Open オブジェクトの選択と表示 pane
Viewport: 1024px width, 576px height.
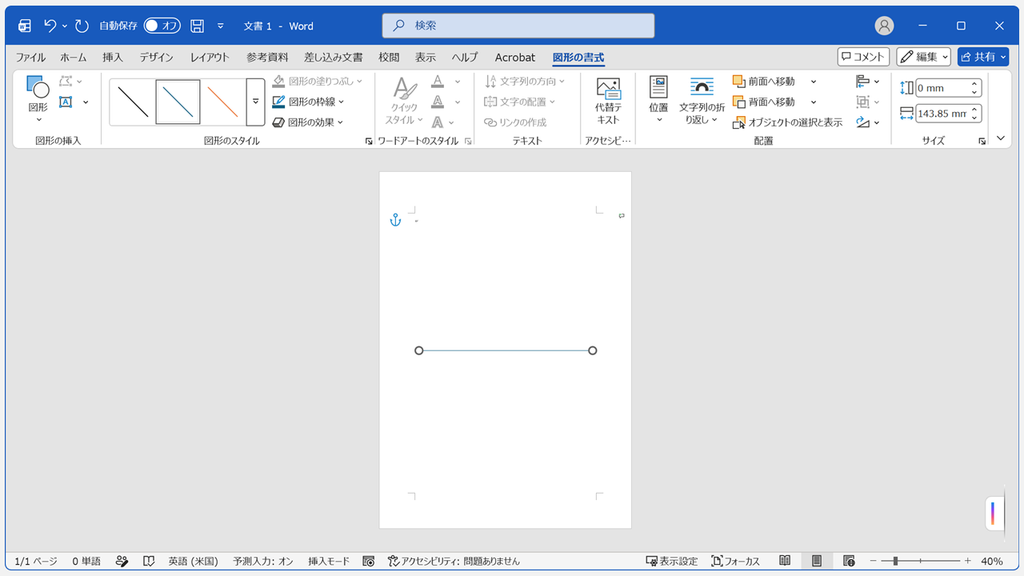788,122
